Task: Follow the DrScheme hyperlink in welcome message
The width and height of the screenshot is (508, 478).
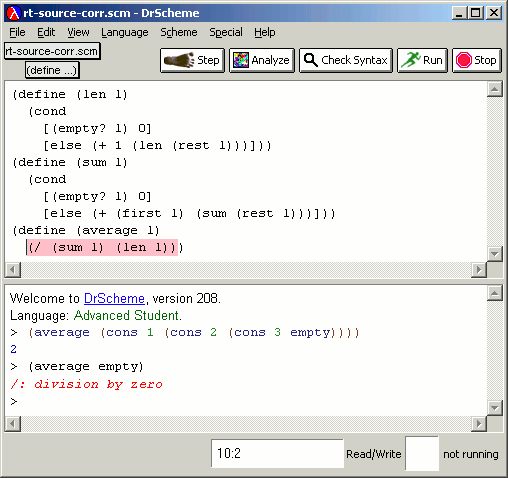Action: [114, 298]
